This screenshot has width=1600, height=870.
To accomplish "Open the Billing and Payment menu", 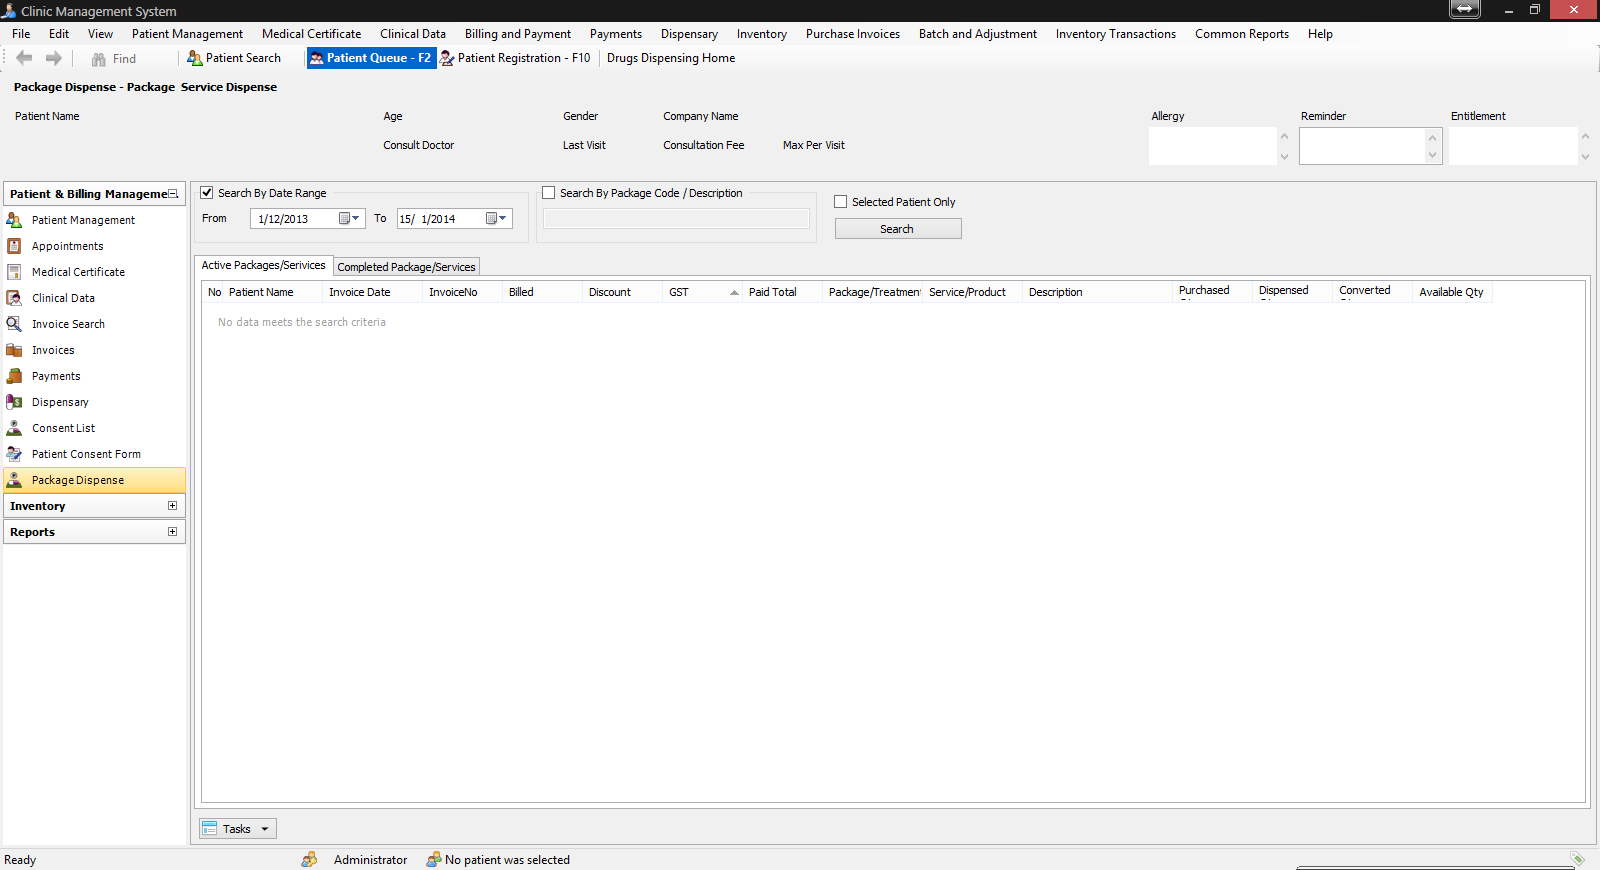I will (518, 34).
